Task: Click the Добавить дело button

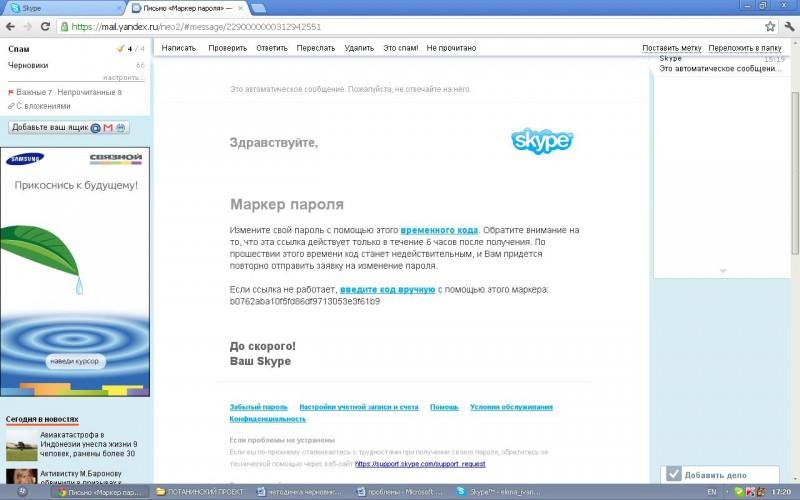Action: point(719,474)
